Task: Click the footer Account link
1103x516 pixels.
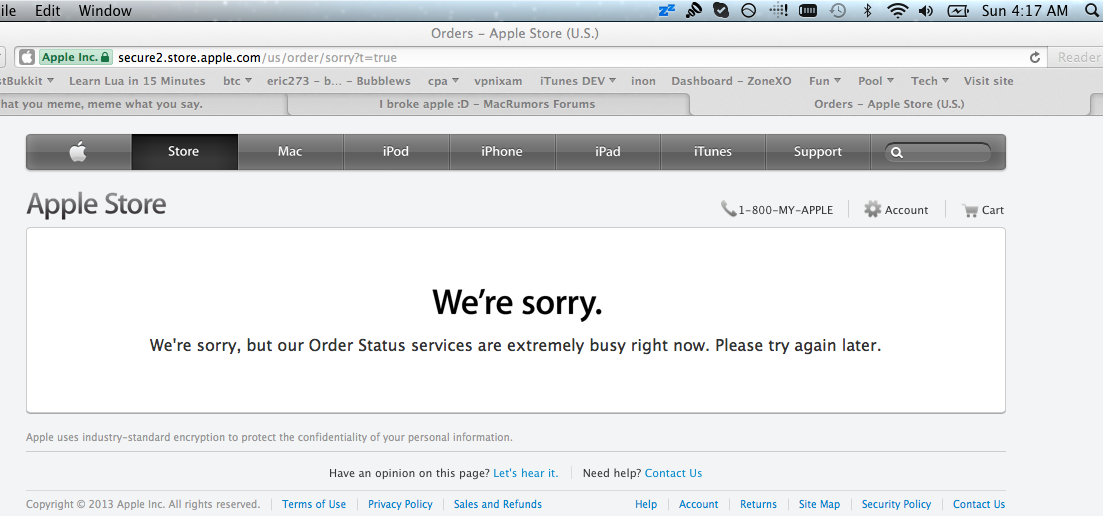Action: 699,504
